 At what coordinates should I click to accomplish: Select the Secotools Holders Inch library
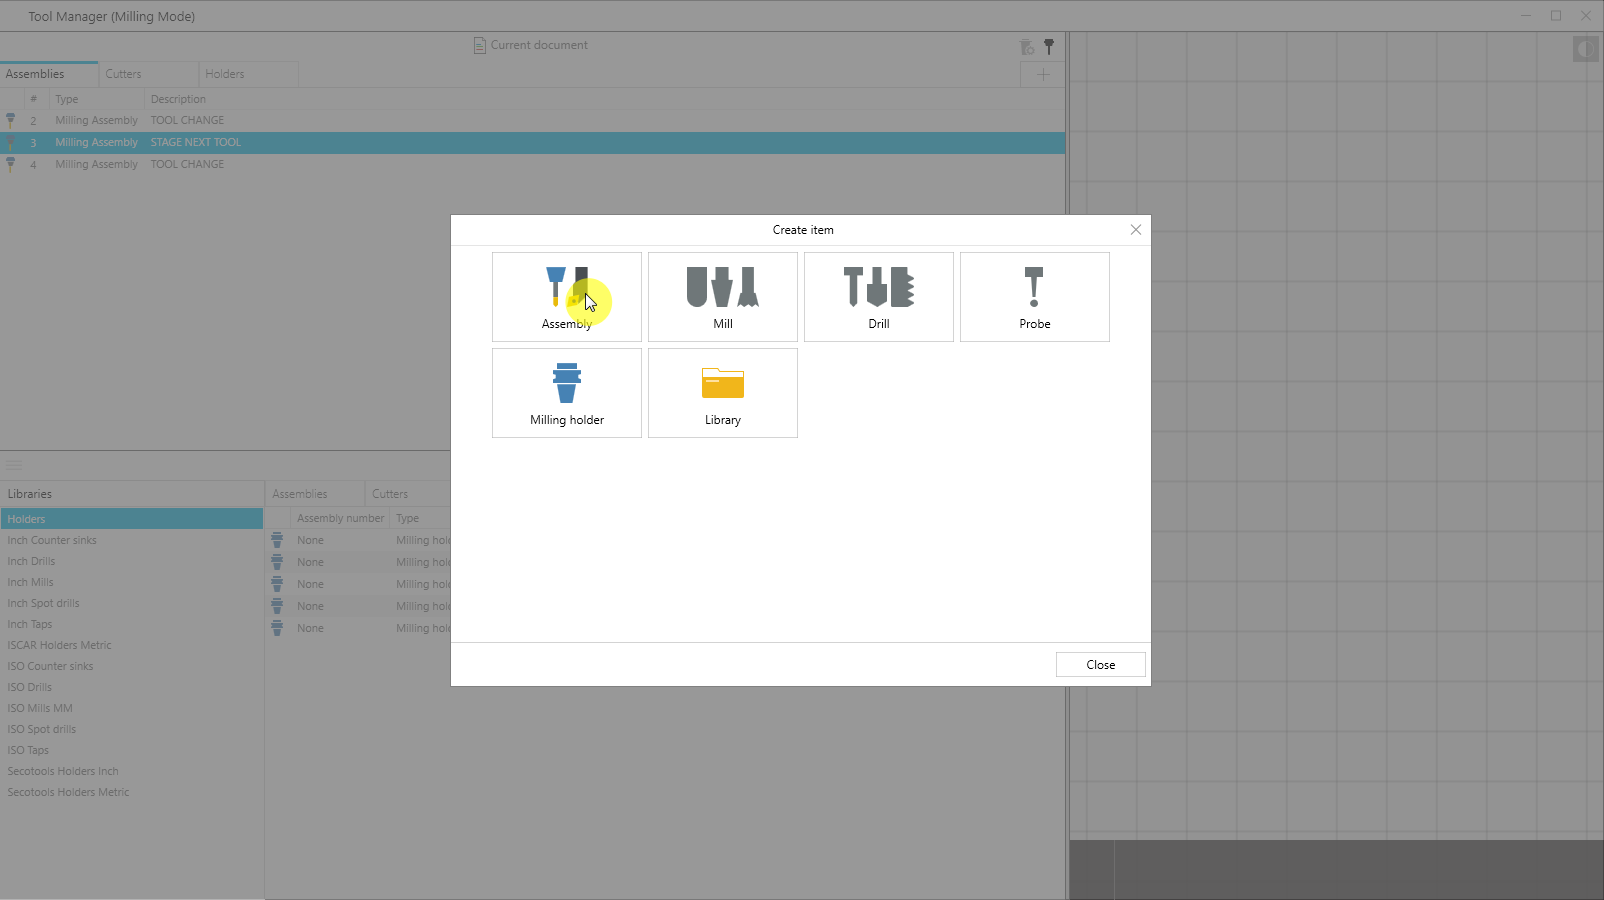click(x=63, y=771)
